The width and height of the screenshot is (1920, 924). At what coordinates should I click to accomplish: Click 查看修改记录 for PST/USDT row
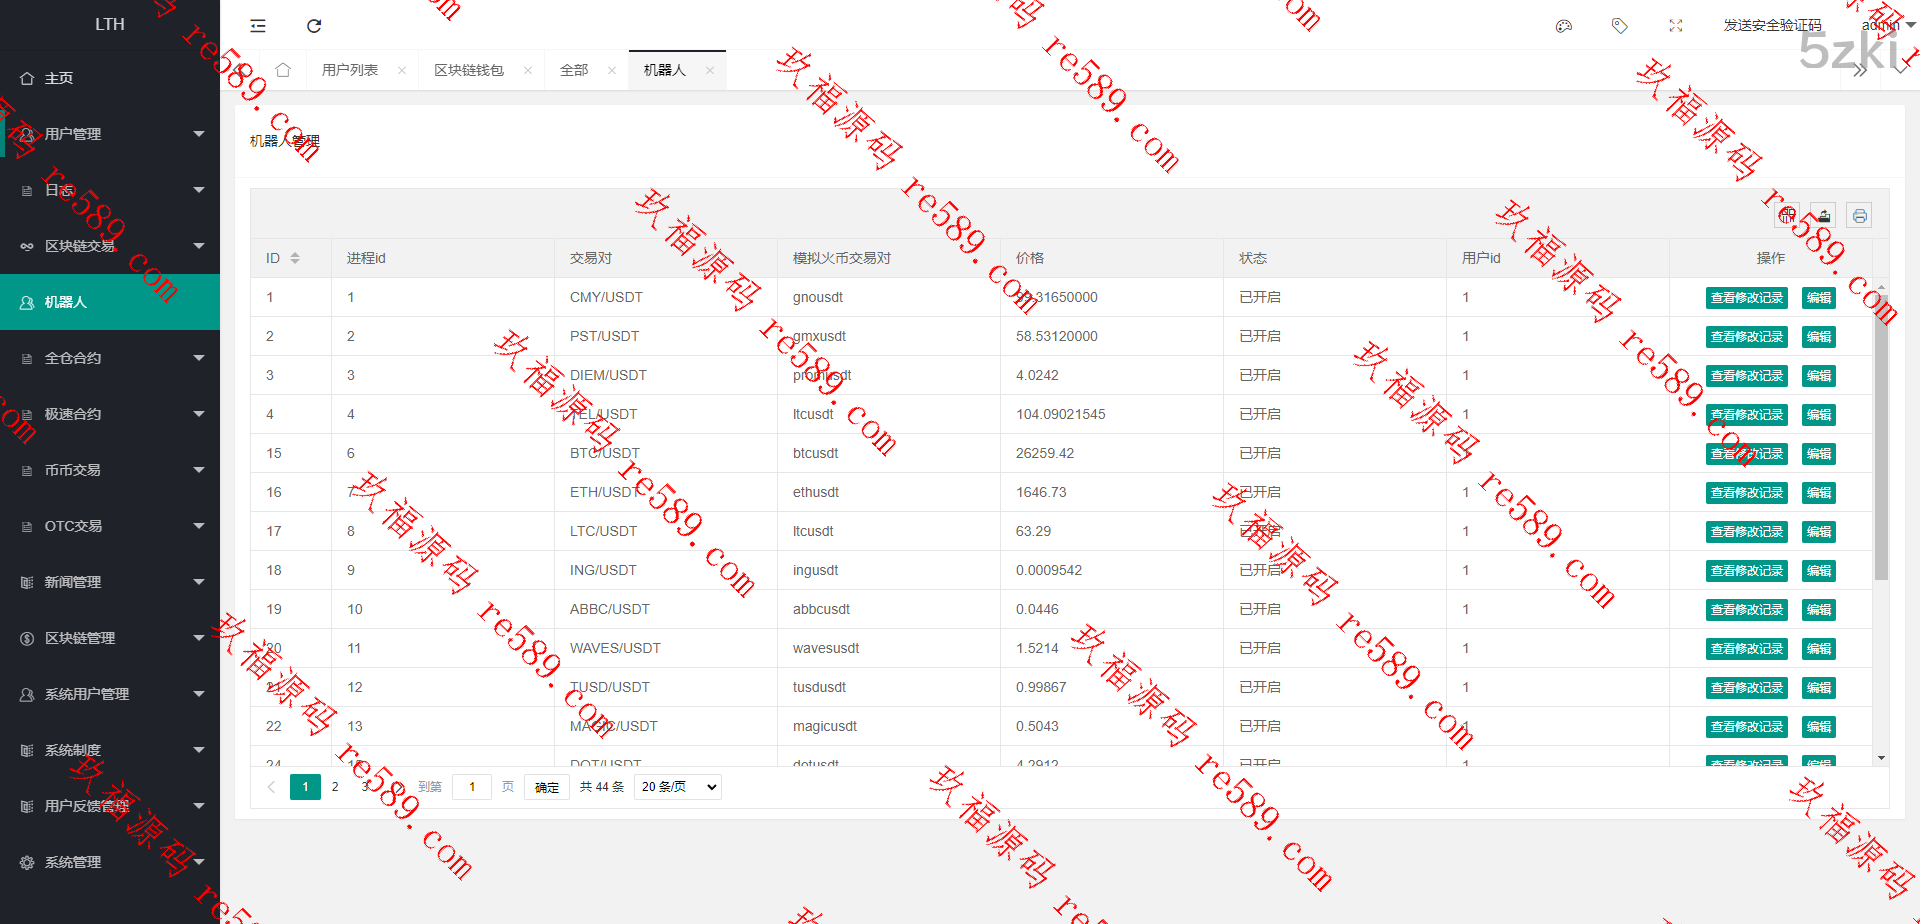(1746, 337)
